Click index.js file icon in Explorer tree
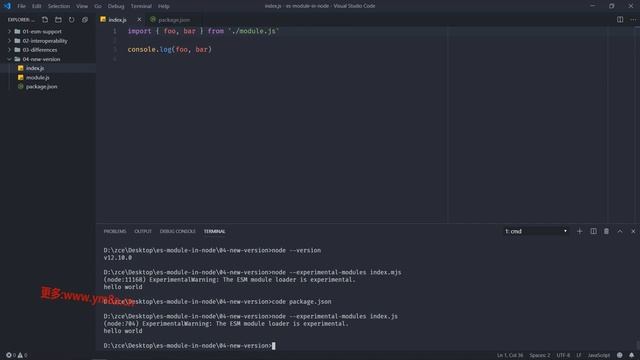 (x=20, y=68)
